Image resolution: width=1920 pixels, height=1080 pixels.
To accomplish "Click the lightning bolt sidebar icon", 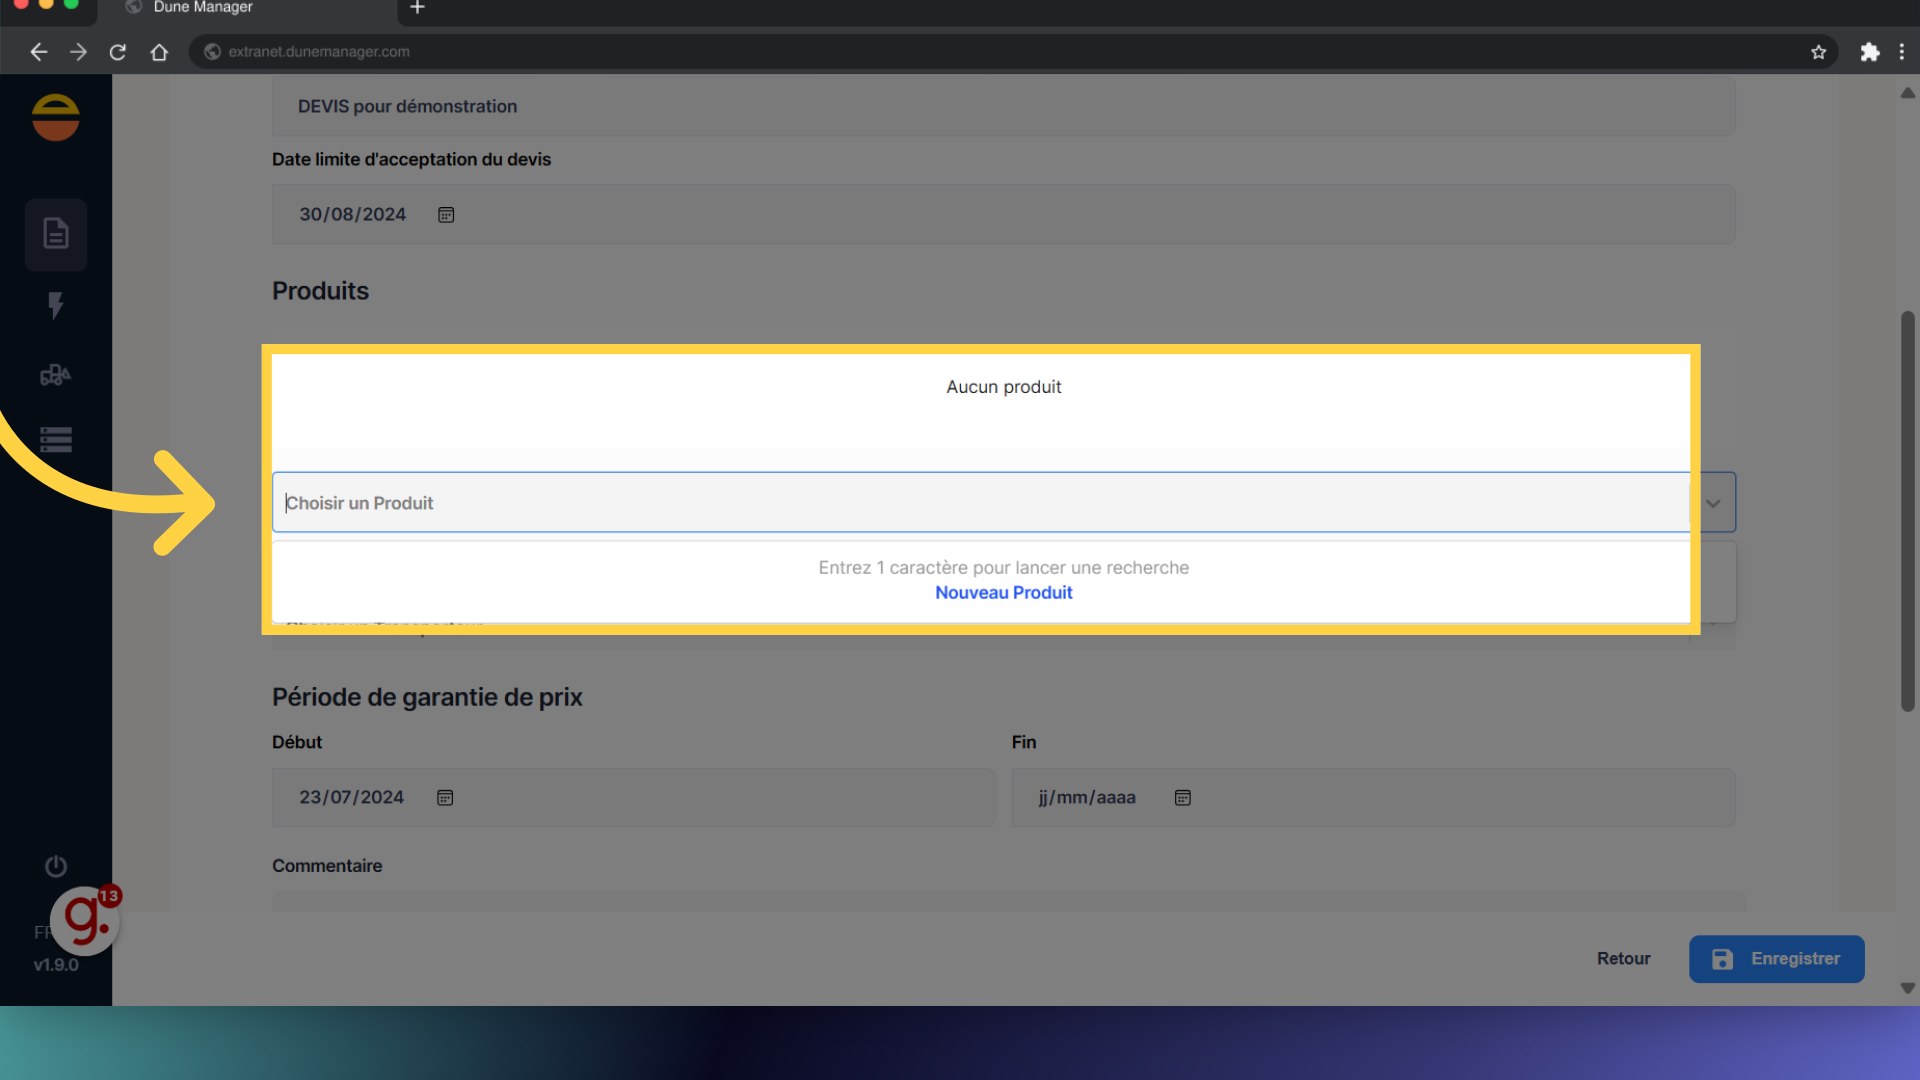I will [56, 305].
